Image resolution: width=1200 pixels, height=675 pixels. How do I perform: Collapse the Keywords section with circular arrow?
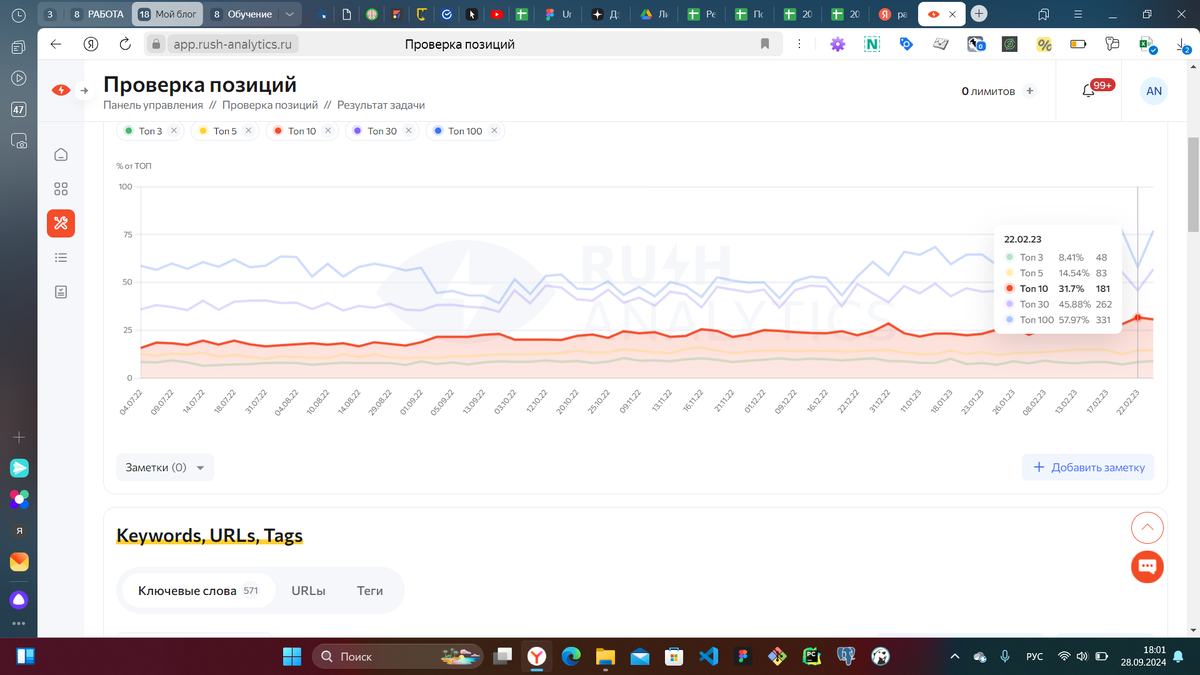[1147, 527]
